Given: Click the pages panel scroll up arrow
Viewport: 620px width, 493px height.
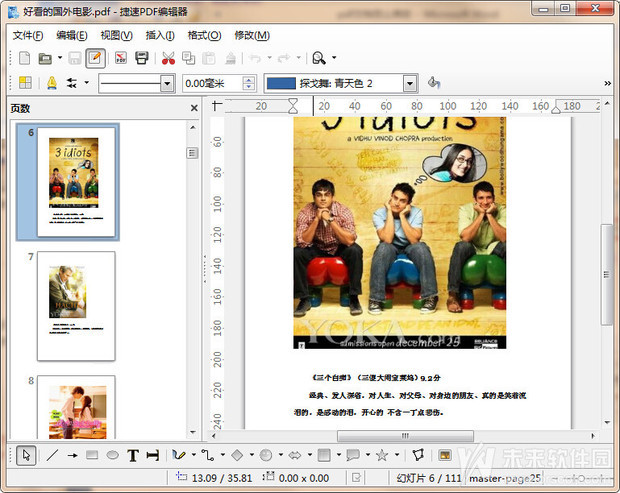Looking at the screenshot, I should pos(193,128).
